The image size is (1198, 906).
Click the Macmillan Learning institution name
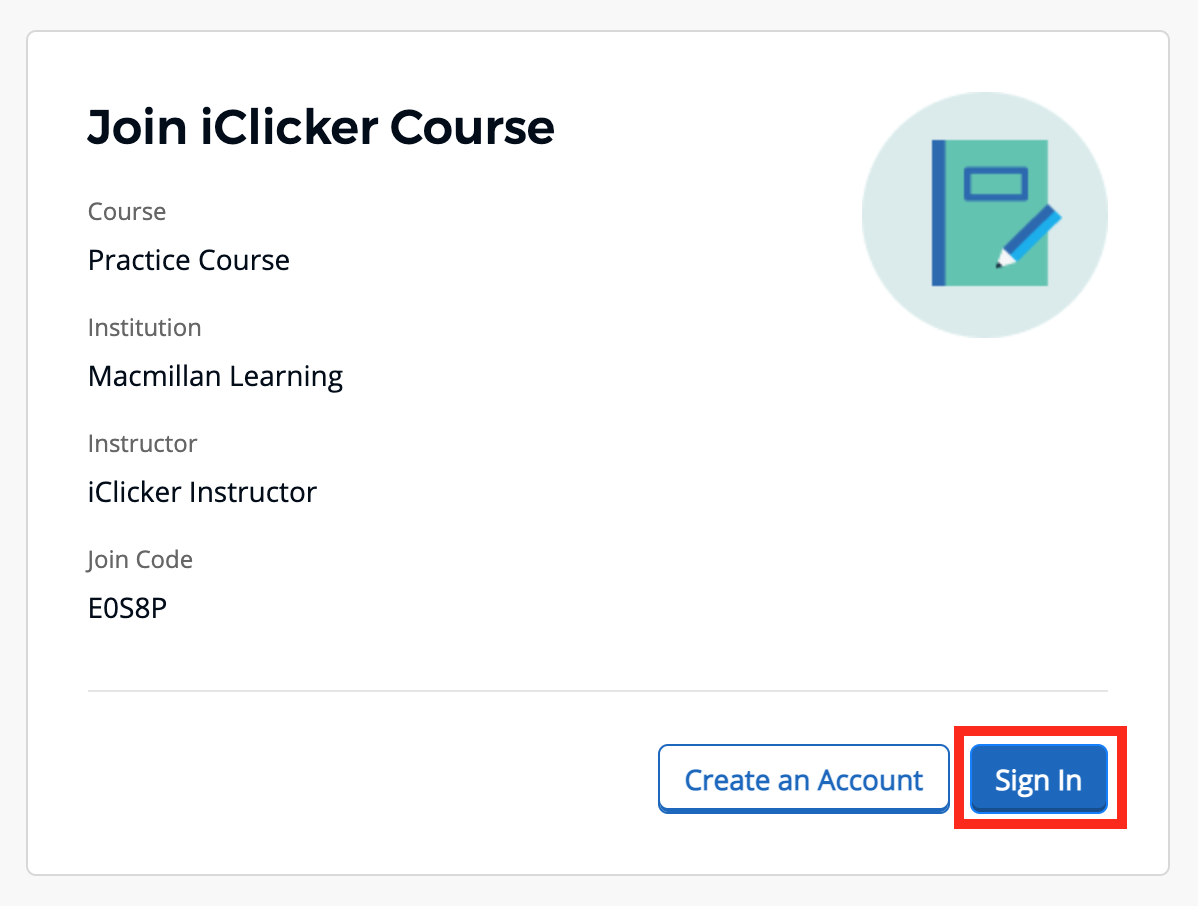(215, 376)
